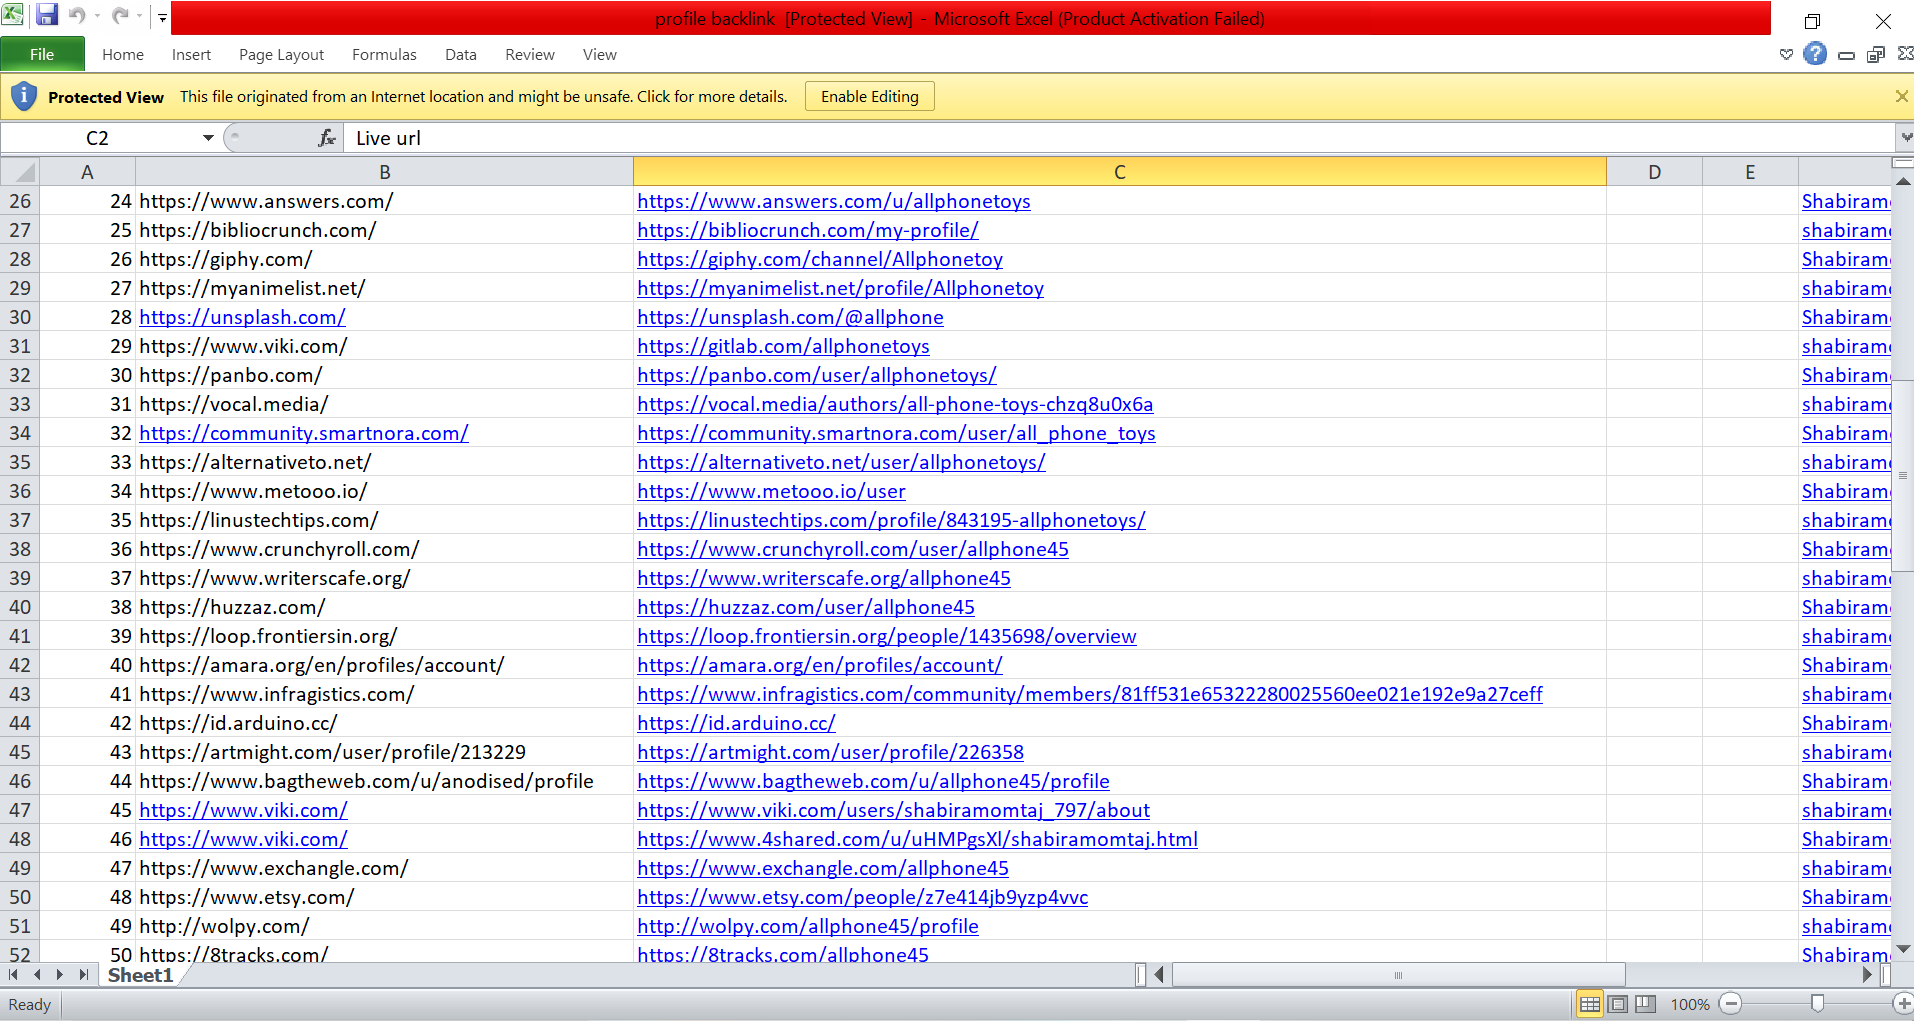Open the Page Layout ribbon tab

point(281,55)
